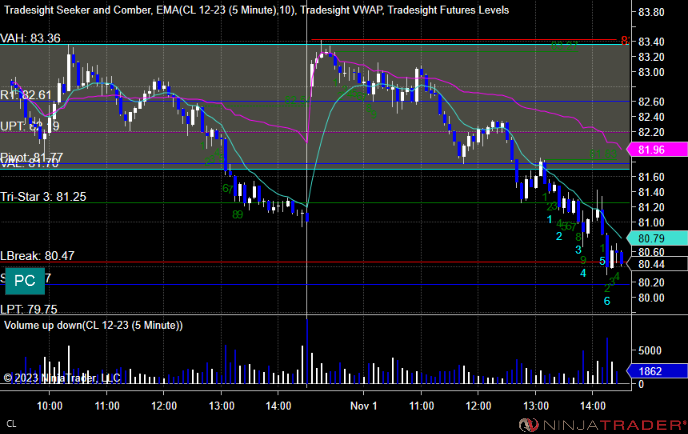The image size is (688, 434).
Task: Click the first 14:00 time axis label
Action: click(278, 405)
